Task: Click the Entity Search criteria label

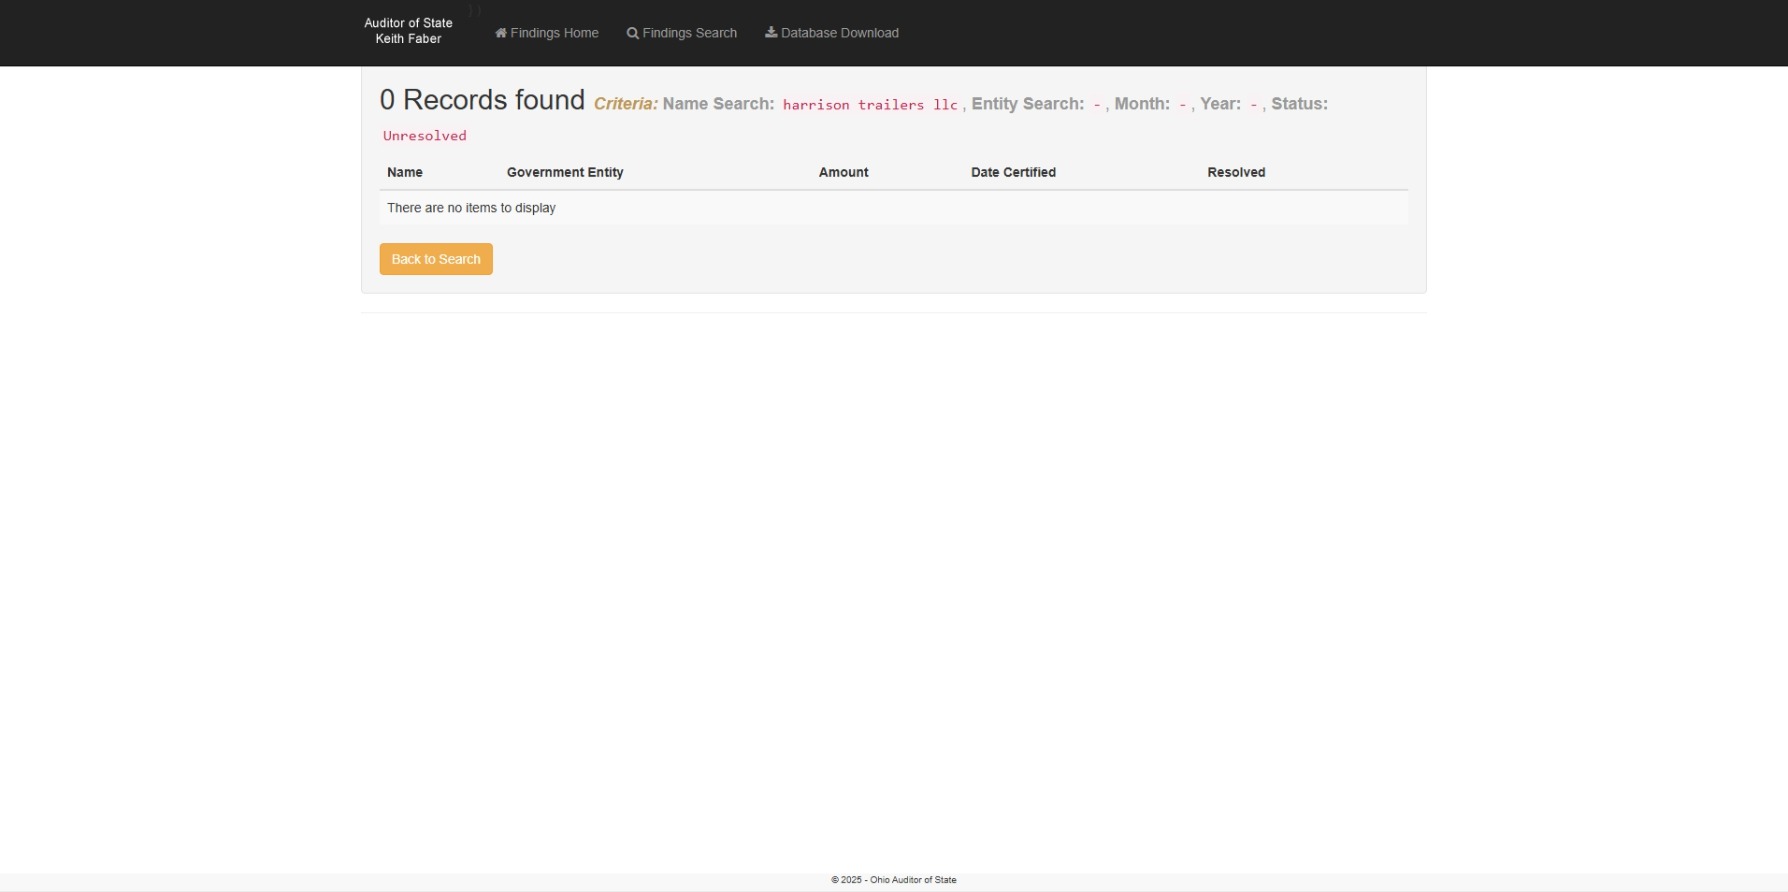Action: coord(1027,104)
